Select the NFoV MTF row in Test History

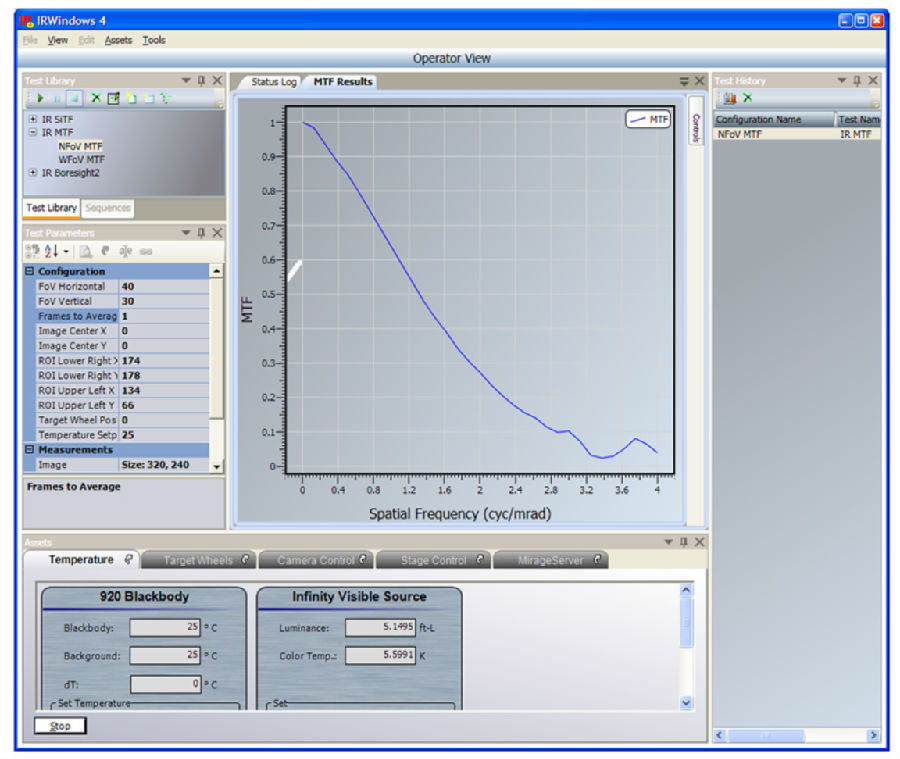(x=797, y=134)
